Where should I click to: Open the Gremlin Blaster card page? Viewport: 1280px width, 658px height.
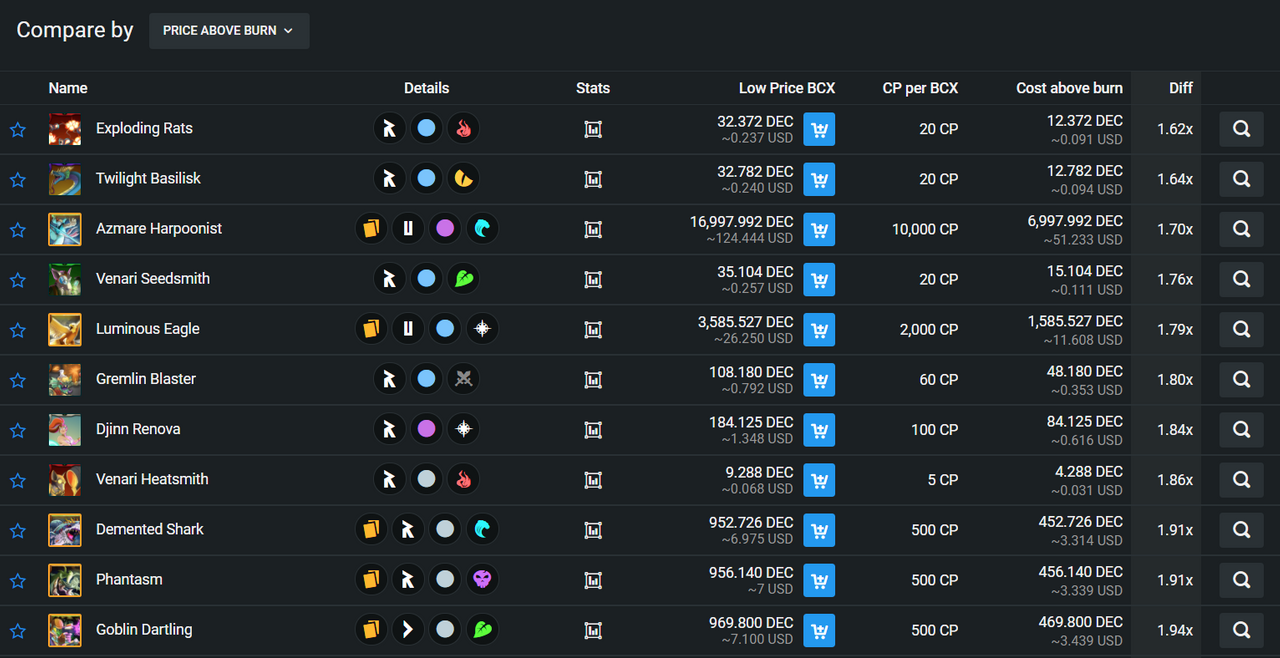click(x=146, y=378)
